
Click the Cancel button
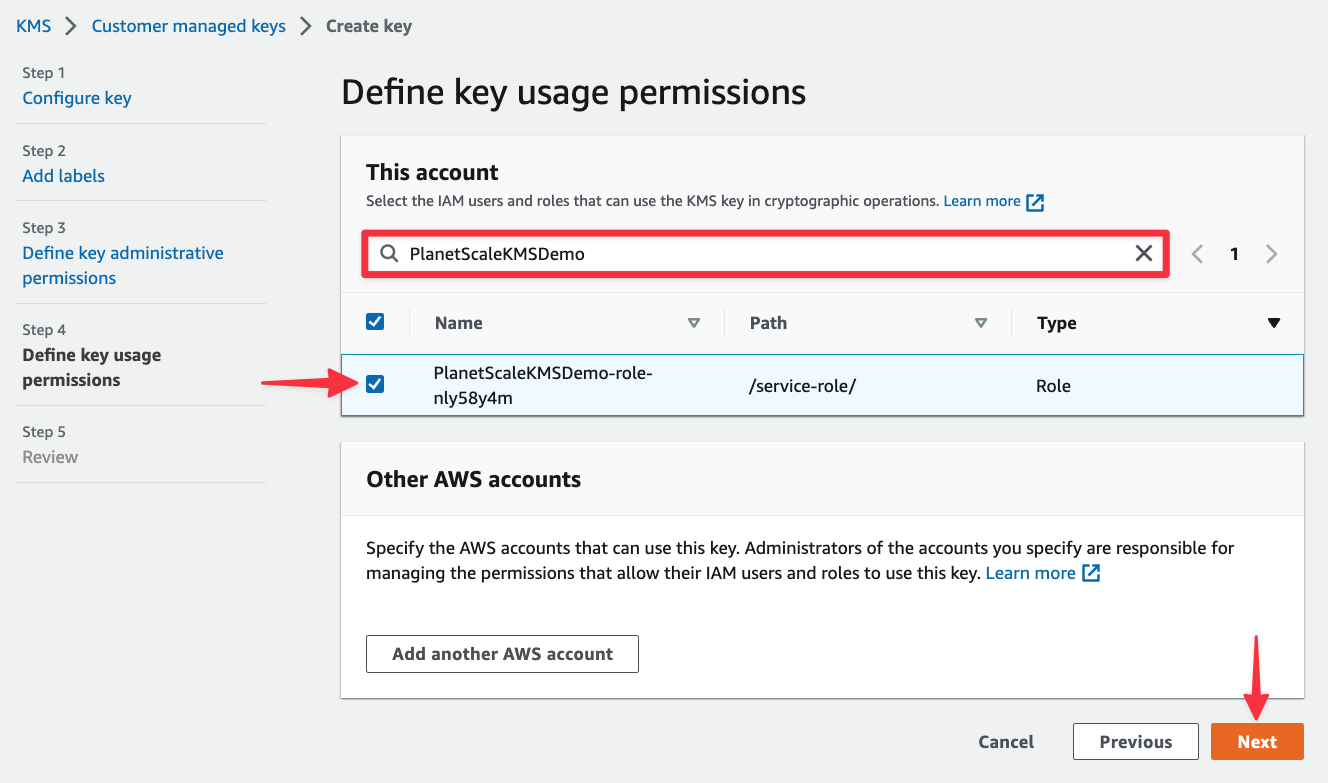click(1006, 742)
